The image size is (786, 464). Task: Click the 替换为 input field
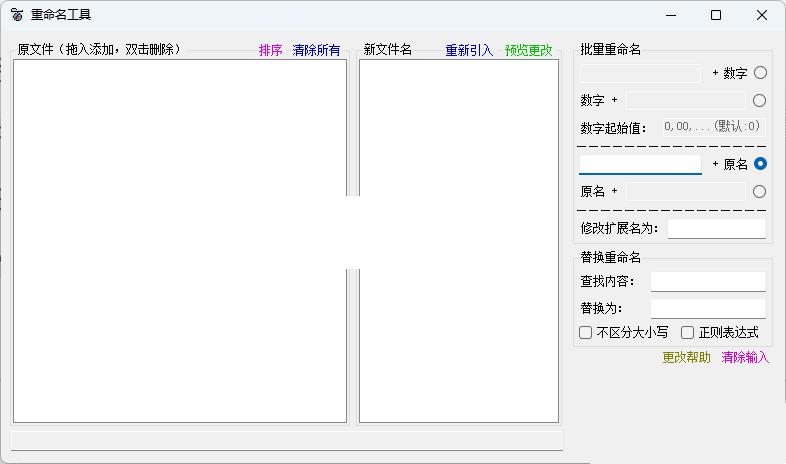[x=708, y=308]
